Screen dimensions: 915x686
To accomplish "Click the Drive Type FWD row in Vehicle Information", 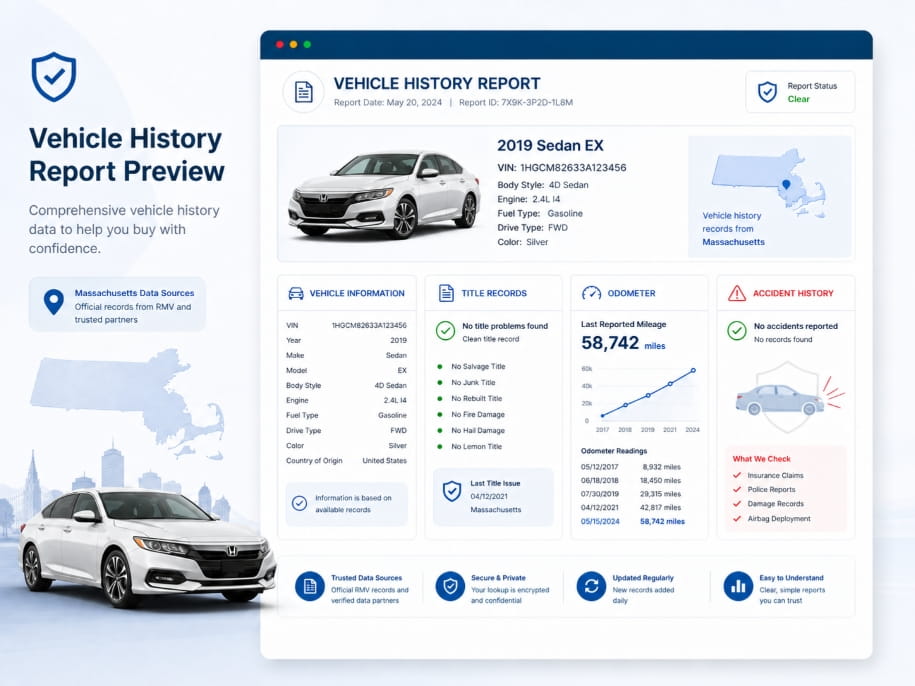I will coord(346,430).
